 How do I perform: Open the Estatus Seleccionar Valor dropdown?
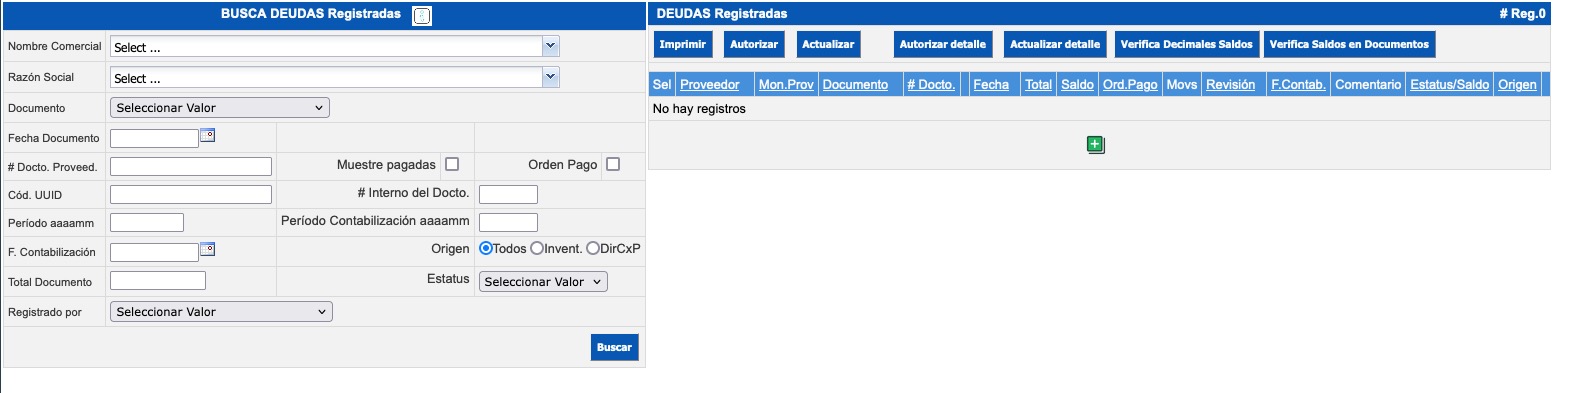pos(543,282)
